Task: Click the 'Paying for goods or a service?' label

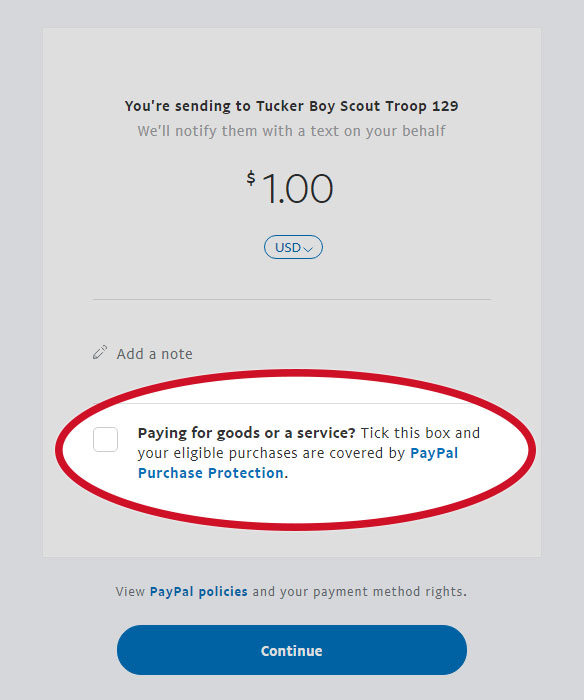Action: (x=246, y=433)
